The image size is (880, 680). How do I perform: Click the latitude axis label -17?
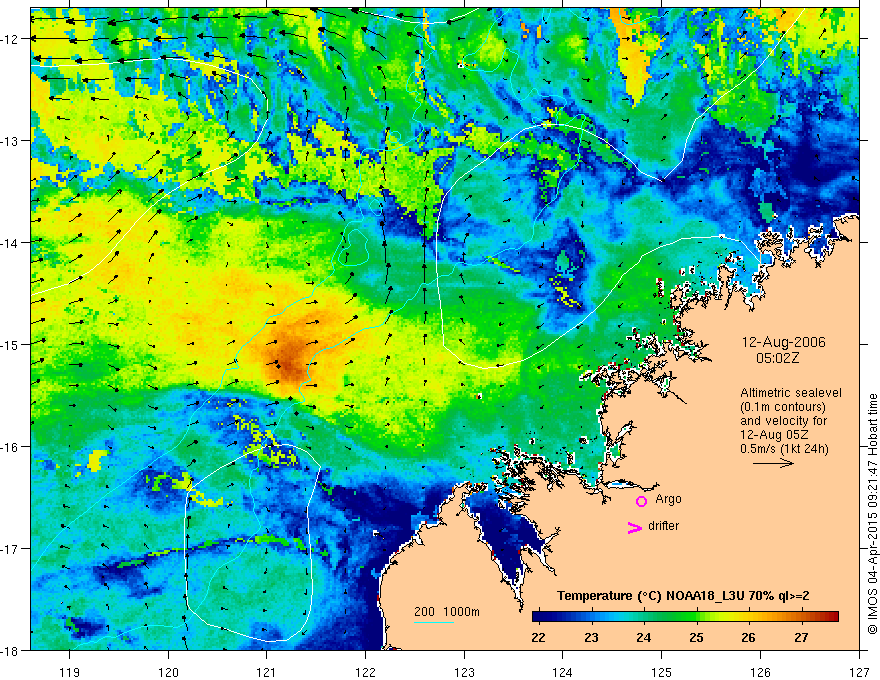pos(11,548)
